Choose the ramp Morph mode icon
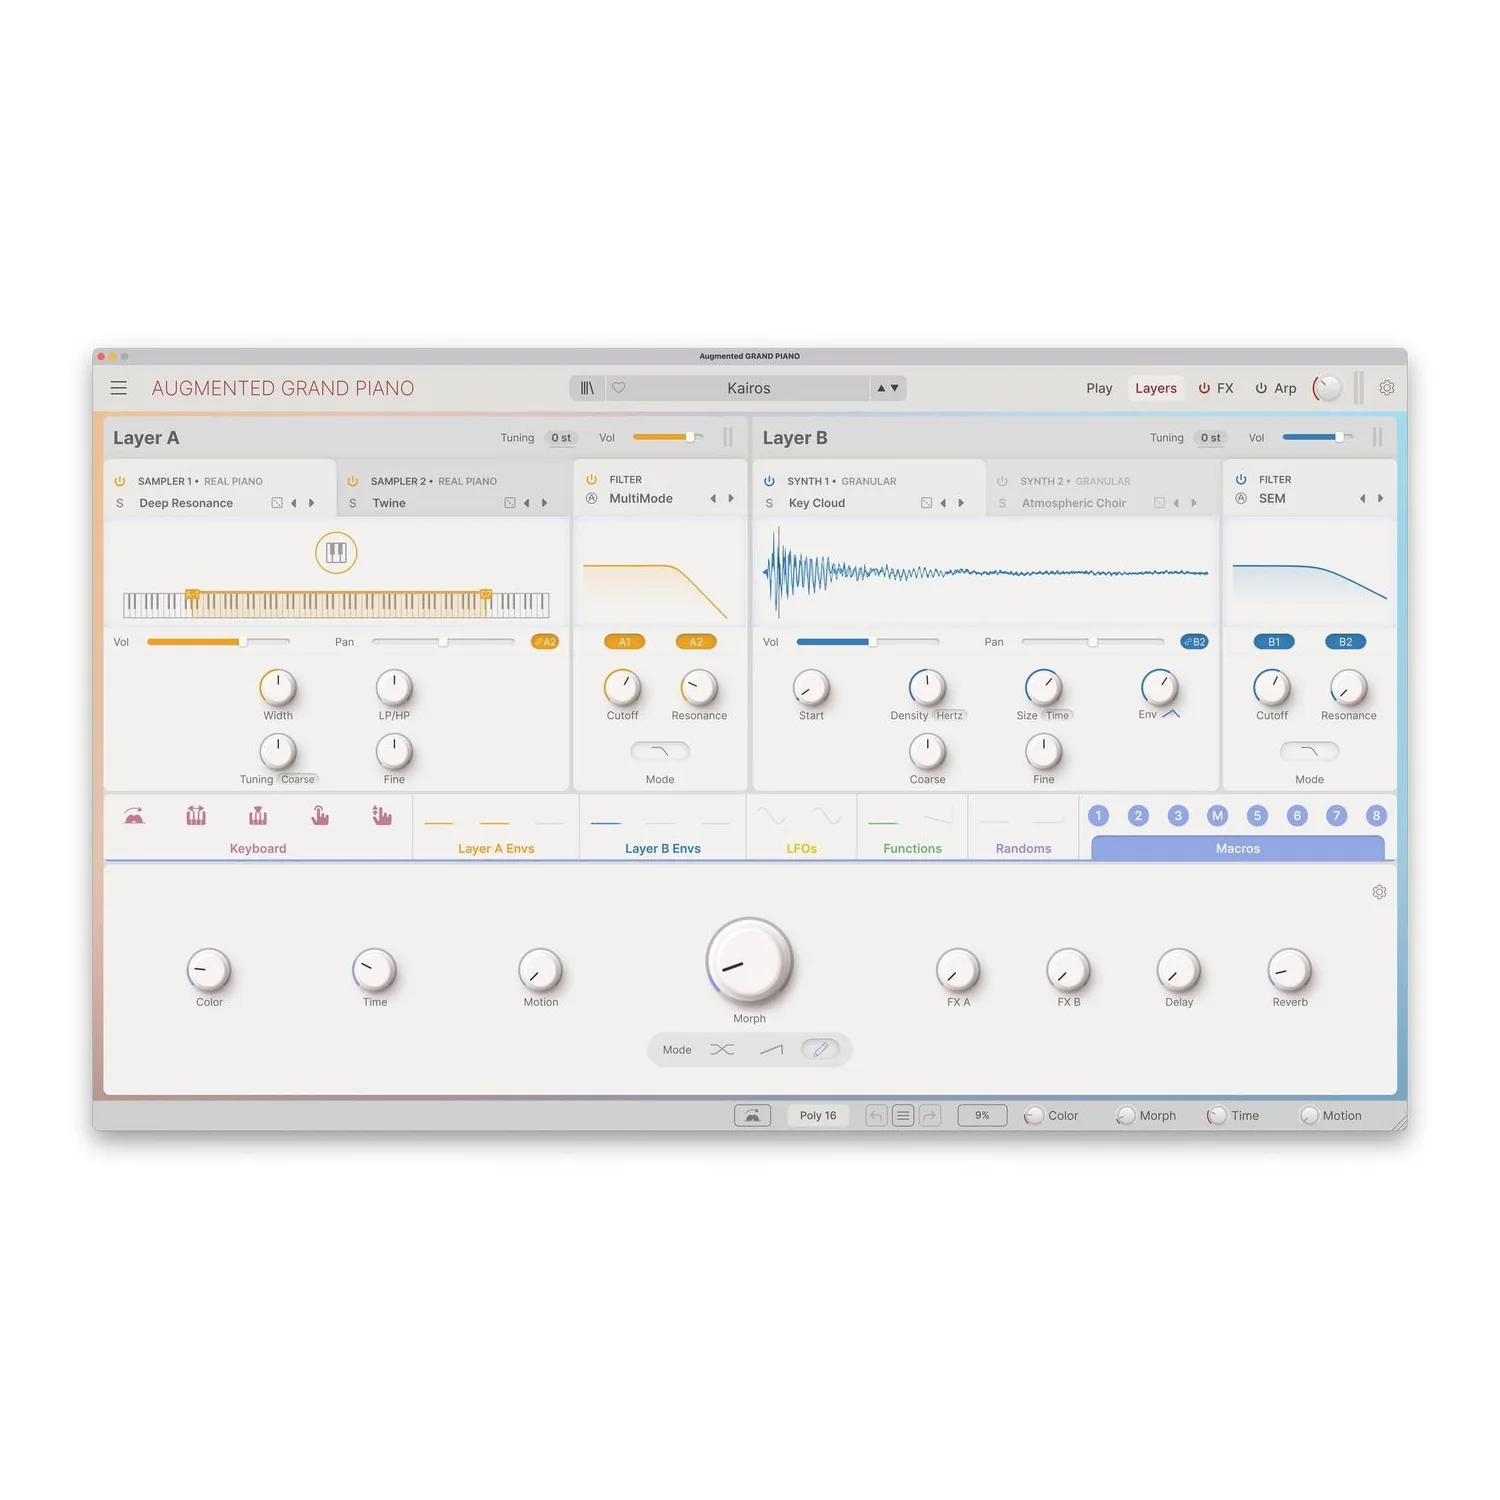 pyautogui.click(x=771, y=1049)
